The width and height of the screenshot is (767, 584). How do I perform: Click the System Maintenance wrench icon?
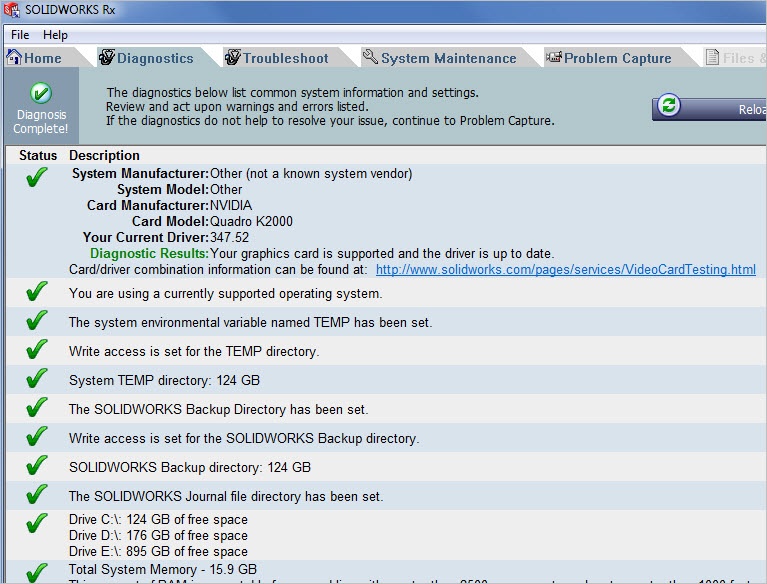[370, 57]
